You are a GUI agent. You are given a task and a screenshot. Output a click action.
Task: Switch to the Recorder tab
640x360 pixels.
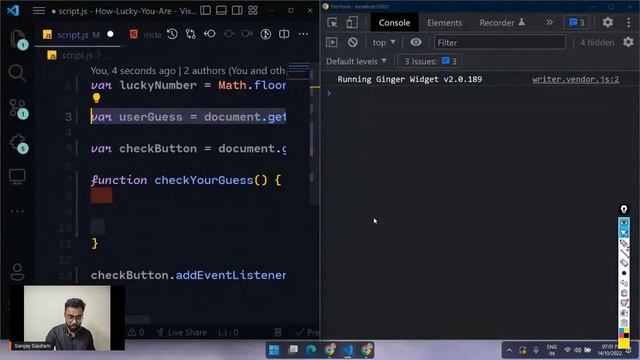(x=502, y=23)
